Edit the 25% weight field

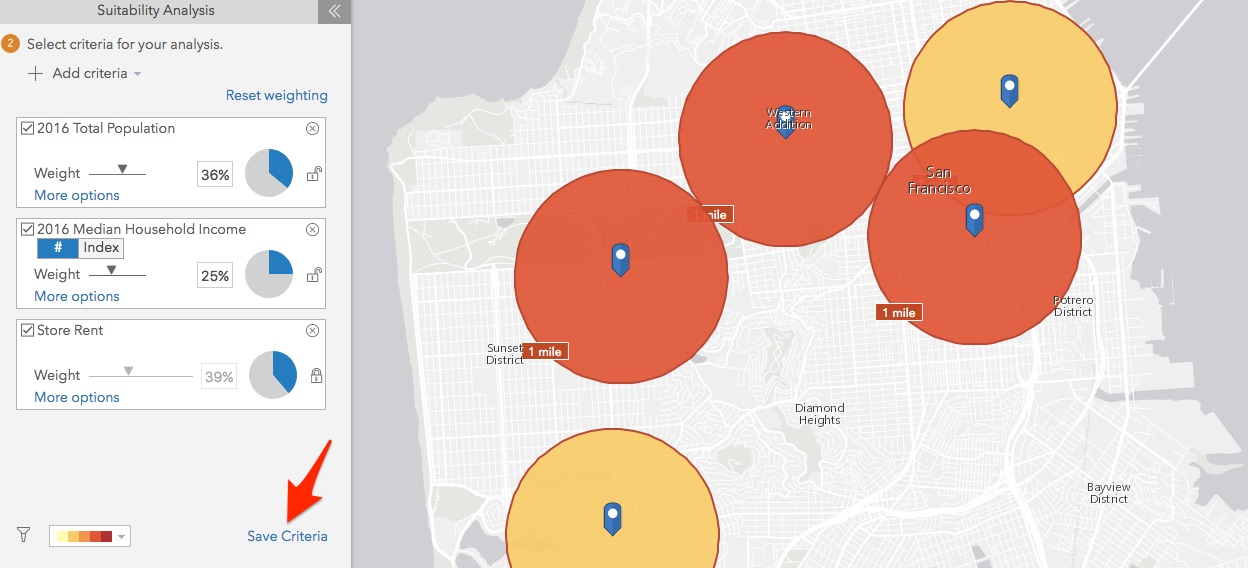coord(215,276)
